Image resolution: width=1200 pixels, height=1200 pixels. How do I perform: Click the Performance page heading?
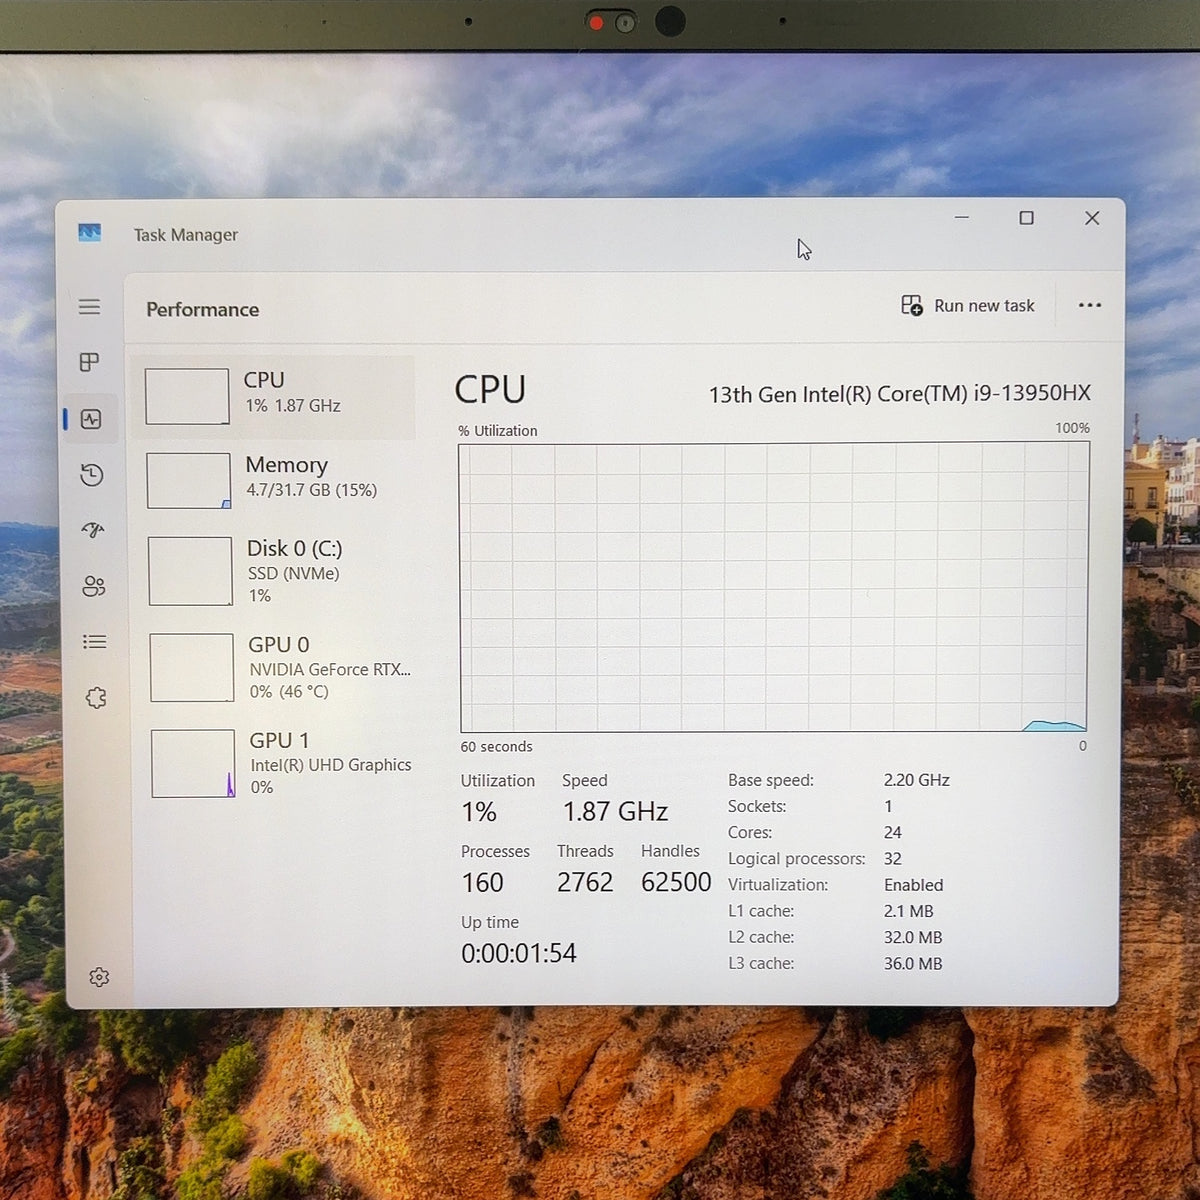[203, 310]
